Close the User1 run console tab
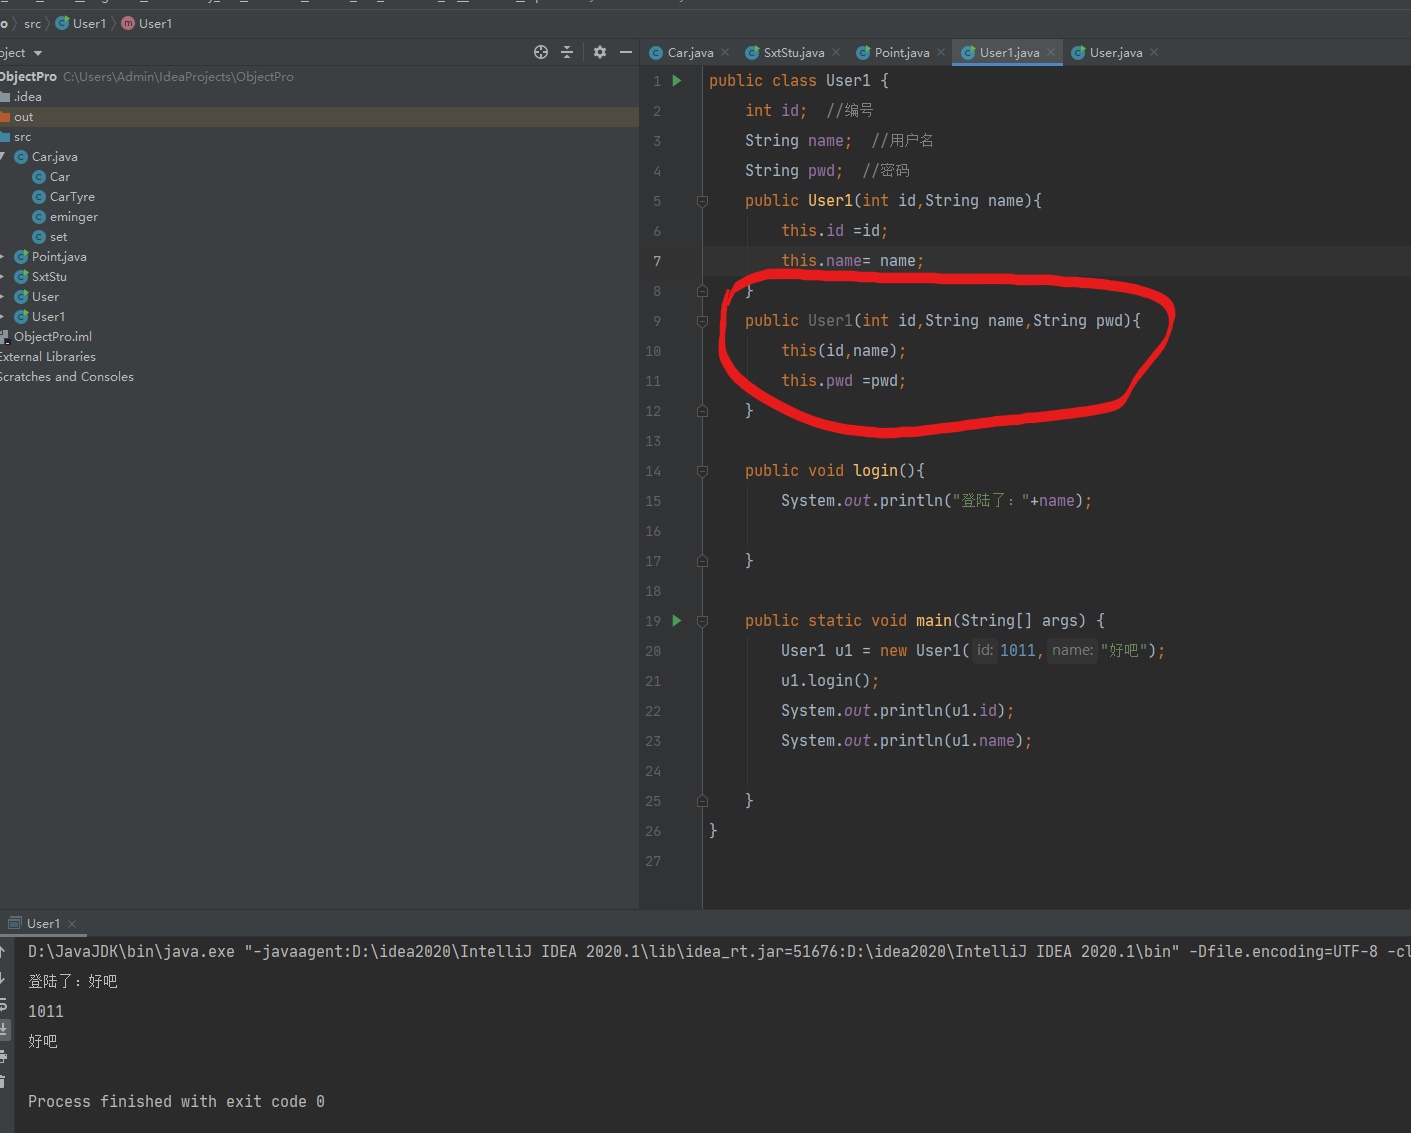Screen dimensions: 1411x1133 tap(72, 923)
